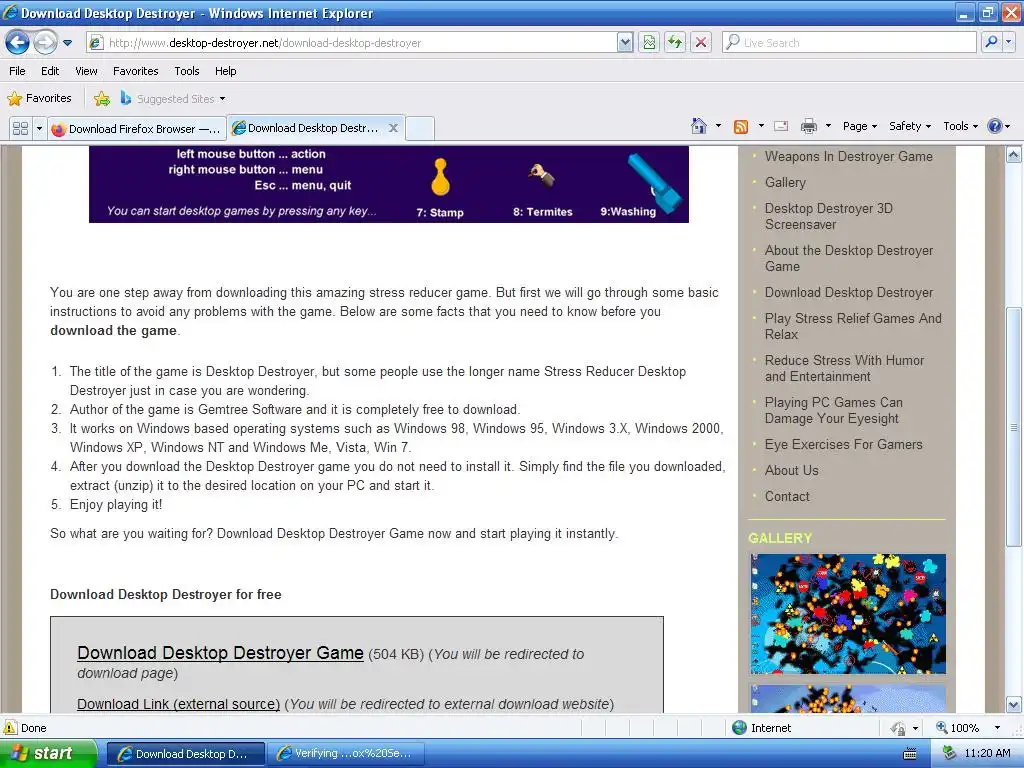Open the Tools menu in menu bar

(x=187, y=71)
